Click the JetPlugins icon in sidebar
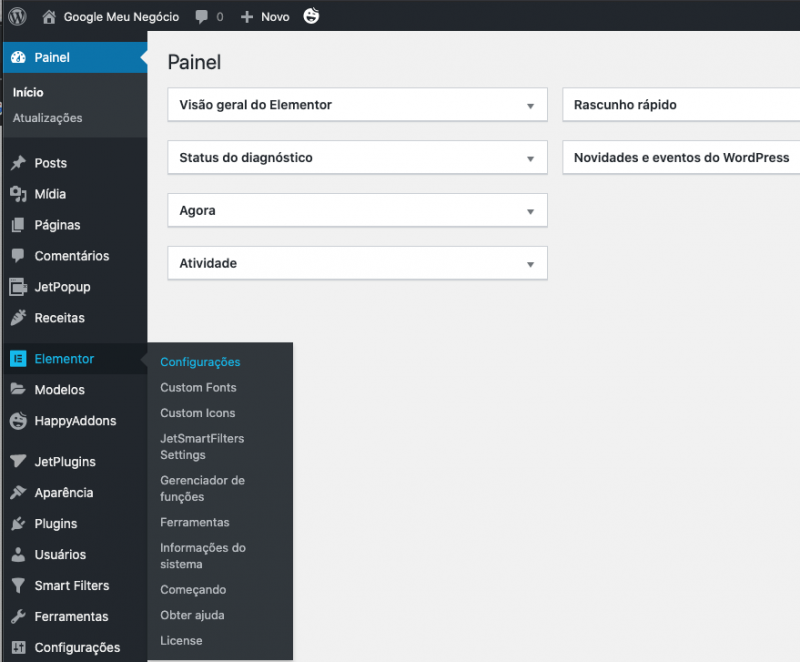 pos(18,462)
